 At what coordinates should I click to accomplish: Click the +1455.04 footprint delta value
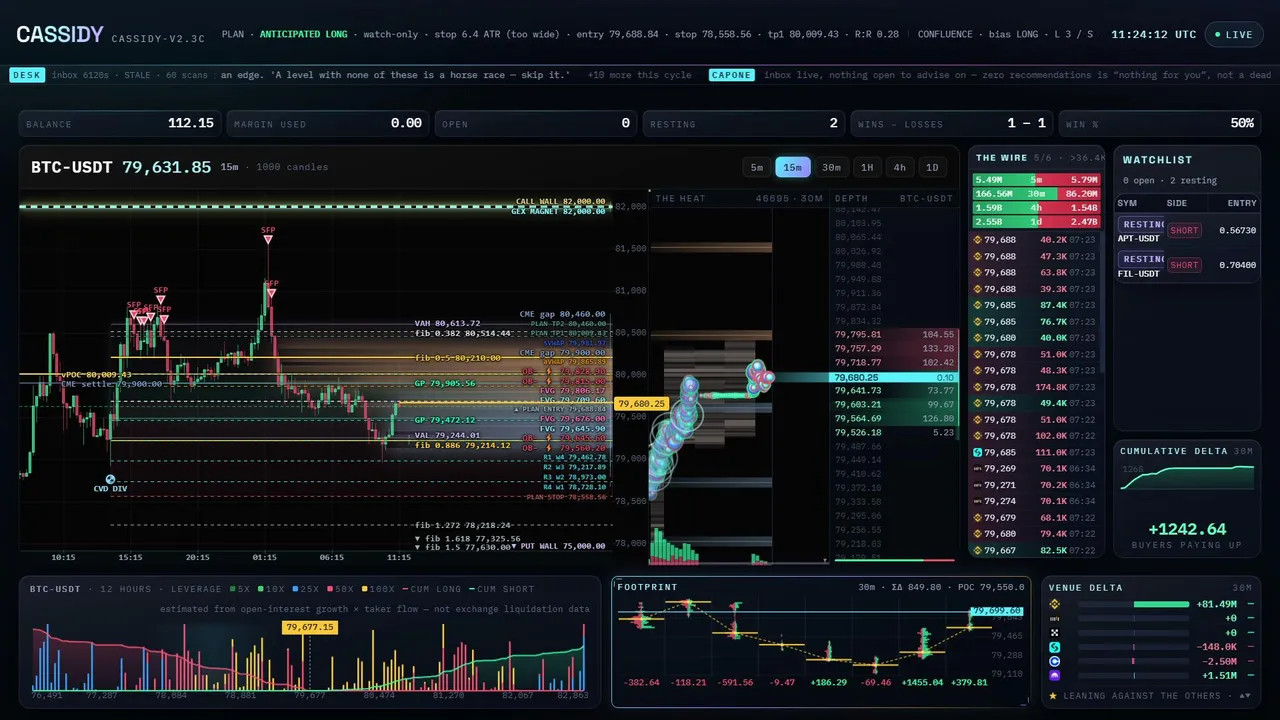pyautogui.click(x=923, y=683)
